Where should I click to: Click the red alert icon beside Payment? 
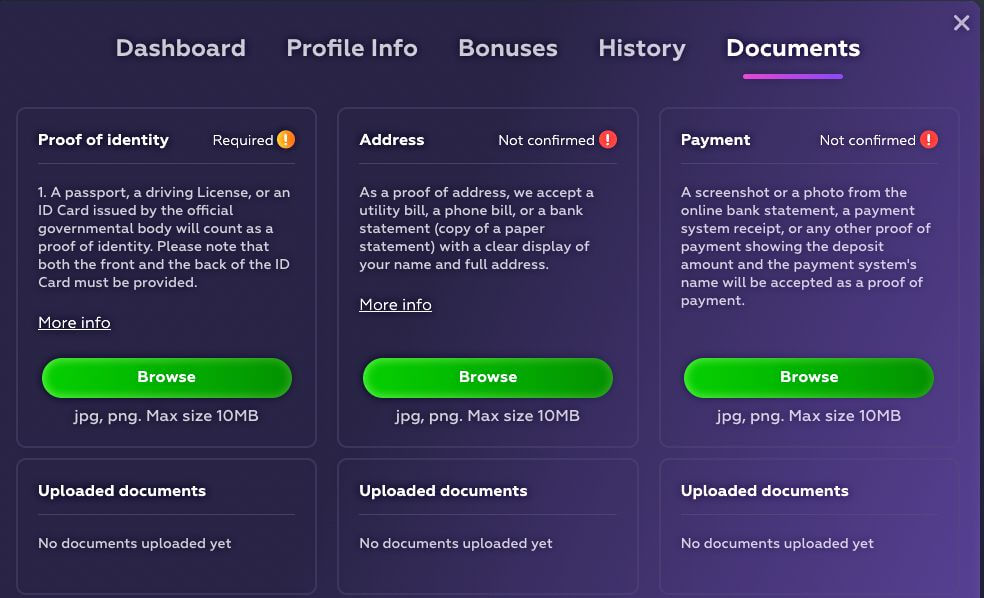(x=929, y=140)
